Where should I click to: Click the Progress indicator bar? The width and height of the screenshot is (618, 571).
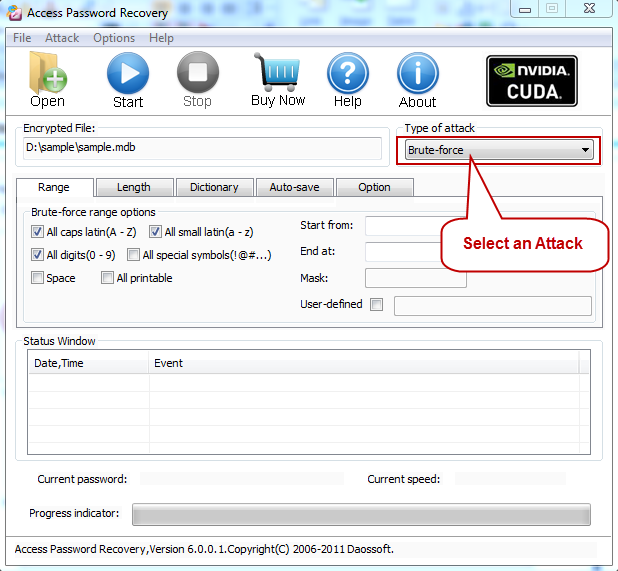361,514
